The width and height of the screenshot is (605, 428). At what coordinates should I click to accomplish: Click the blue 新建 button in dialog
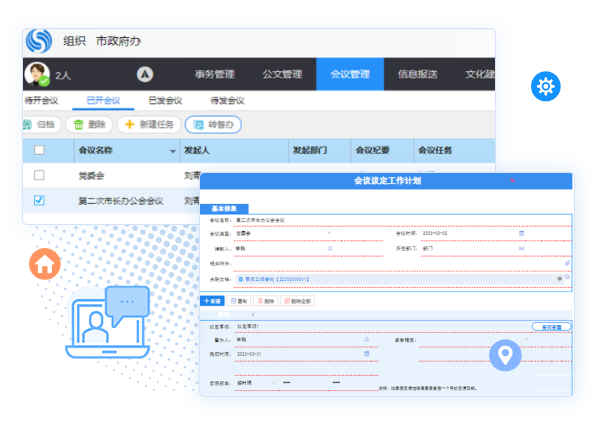pos(212,301)
